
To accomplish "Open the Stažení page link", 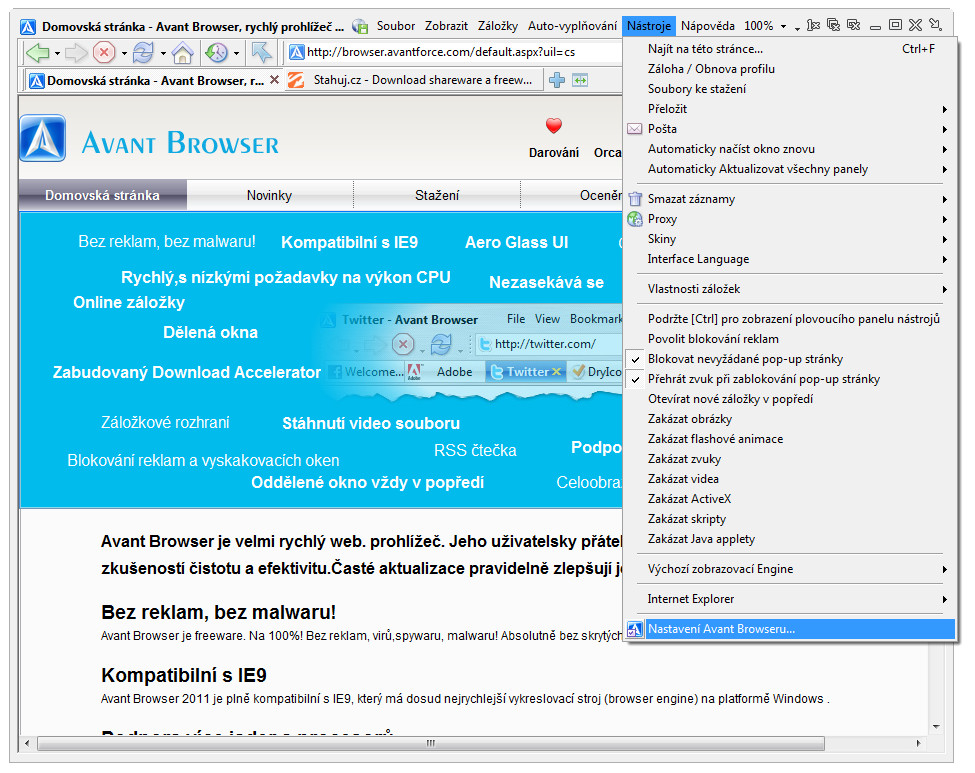I will 437,195.
